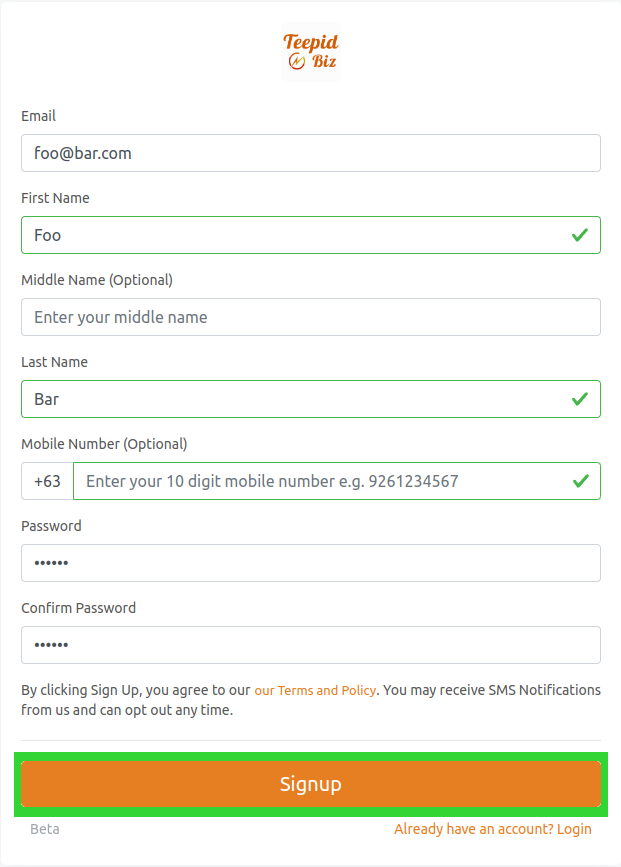Focus the 10 digit mobile number field

(x=320, y=481)
